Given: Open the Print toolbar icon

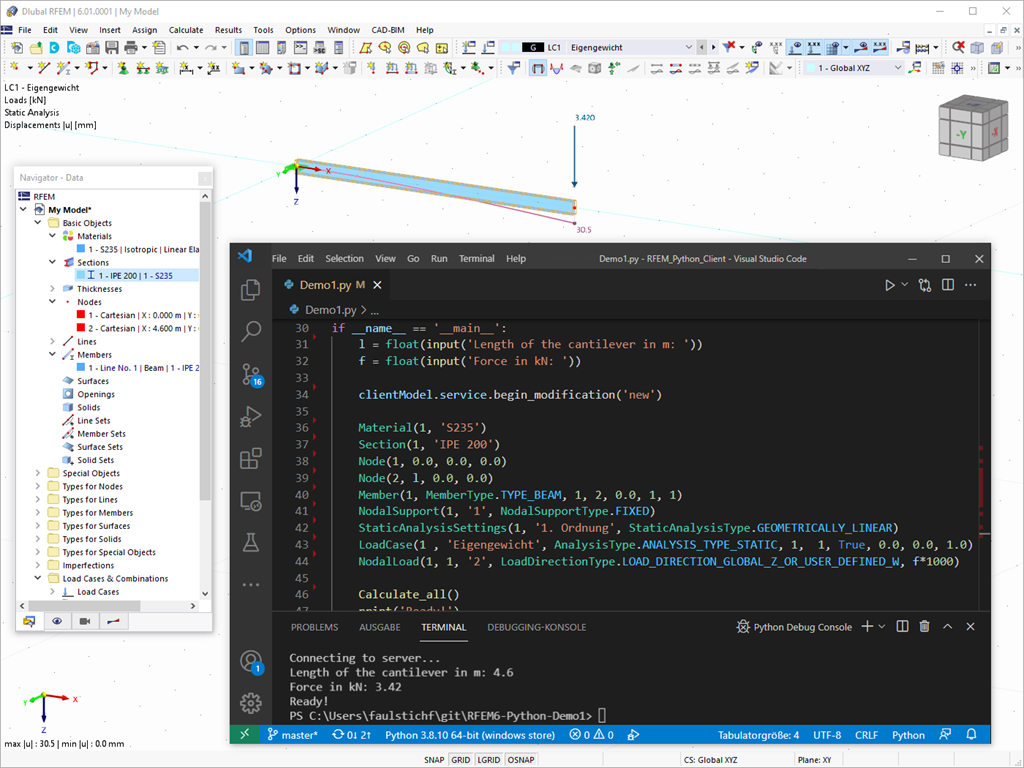Looking at the screenshot, I should pos(131,48).
